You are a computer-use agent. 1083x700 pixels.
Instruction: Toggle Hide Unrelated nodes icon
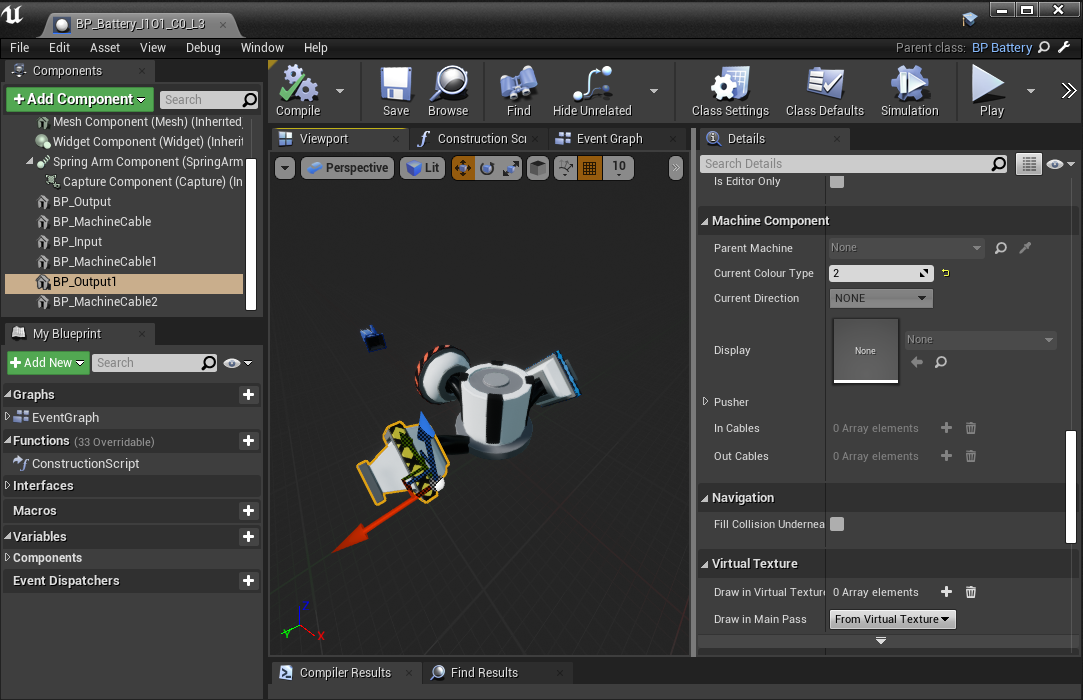pos(592,86)
